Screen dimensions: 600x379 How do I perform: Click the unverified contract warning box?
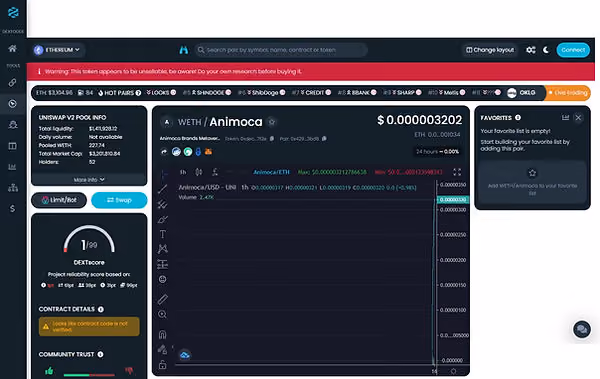pyautogui.click(x=89, y=327)
